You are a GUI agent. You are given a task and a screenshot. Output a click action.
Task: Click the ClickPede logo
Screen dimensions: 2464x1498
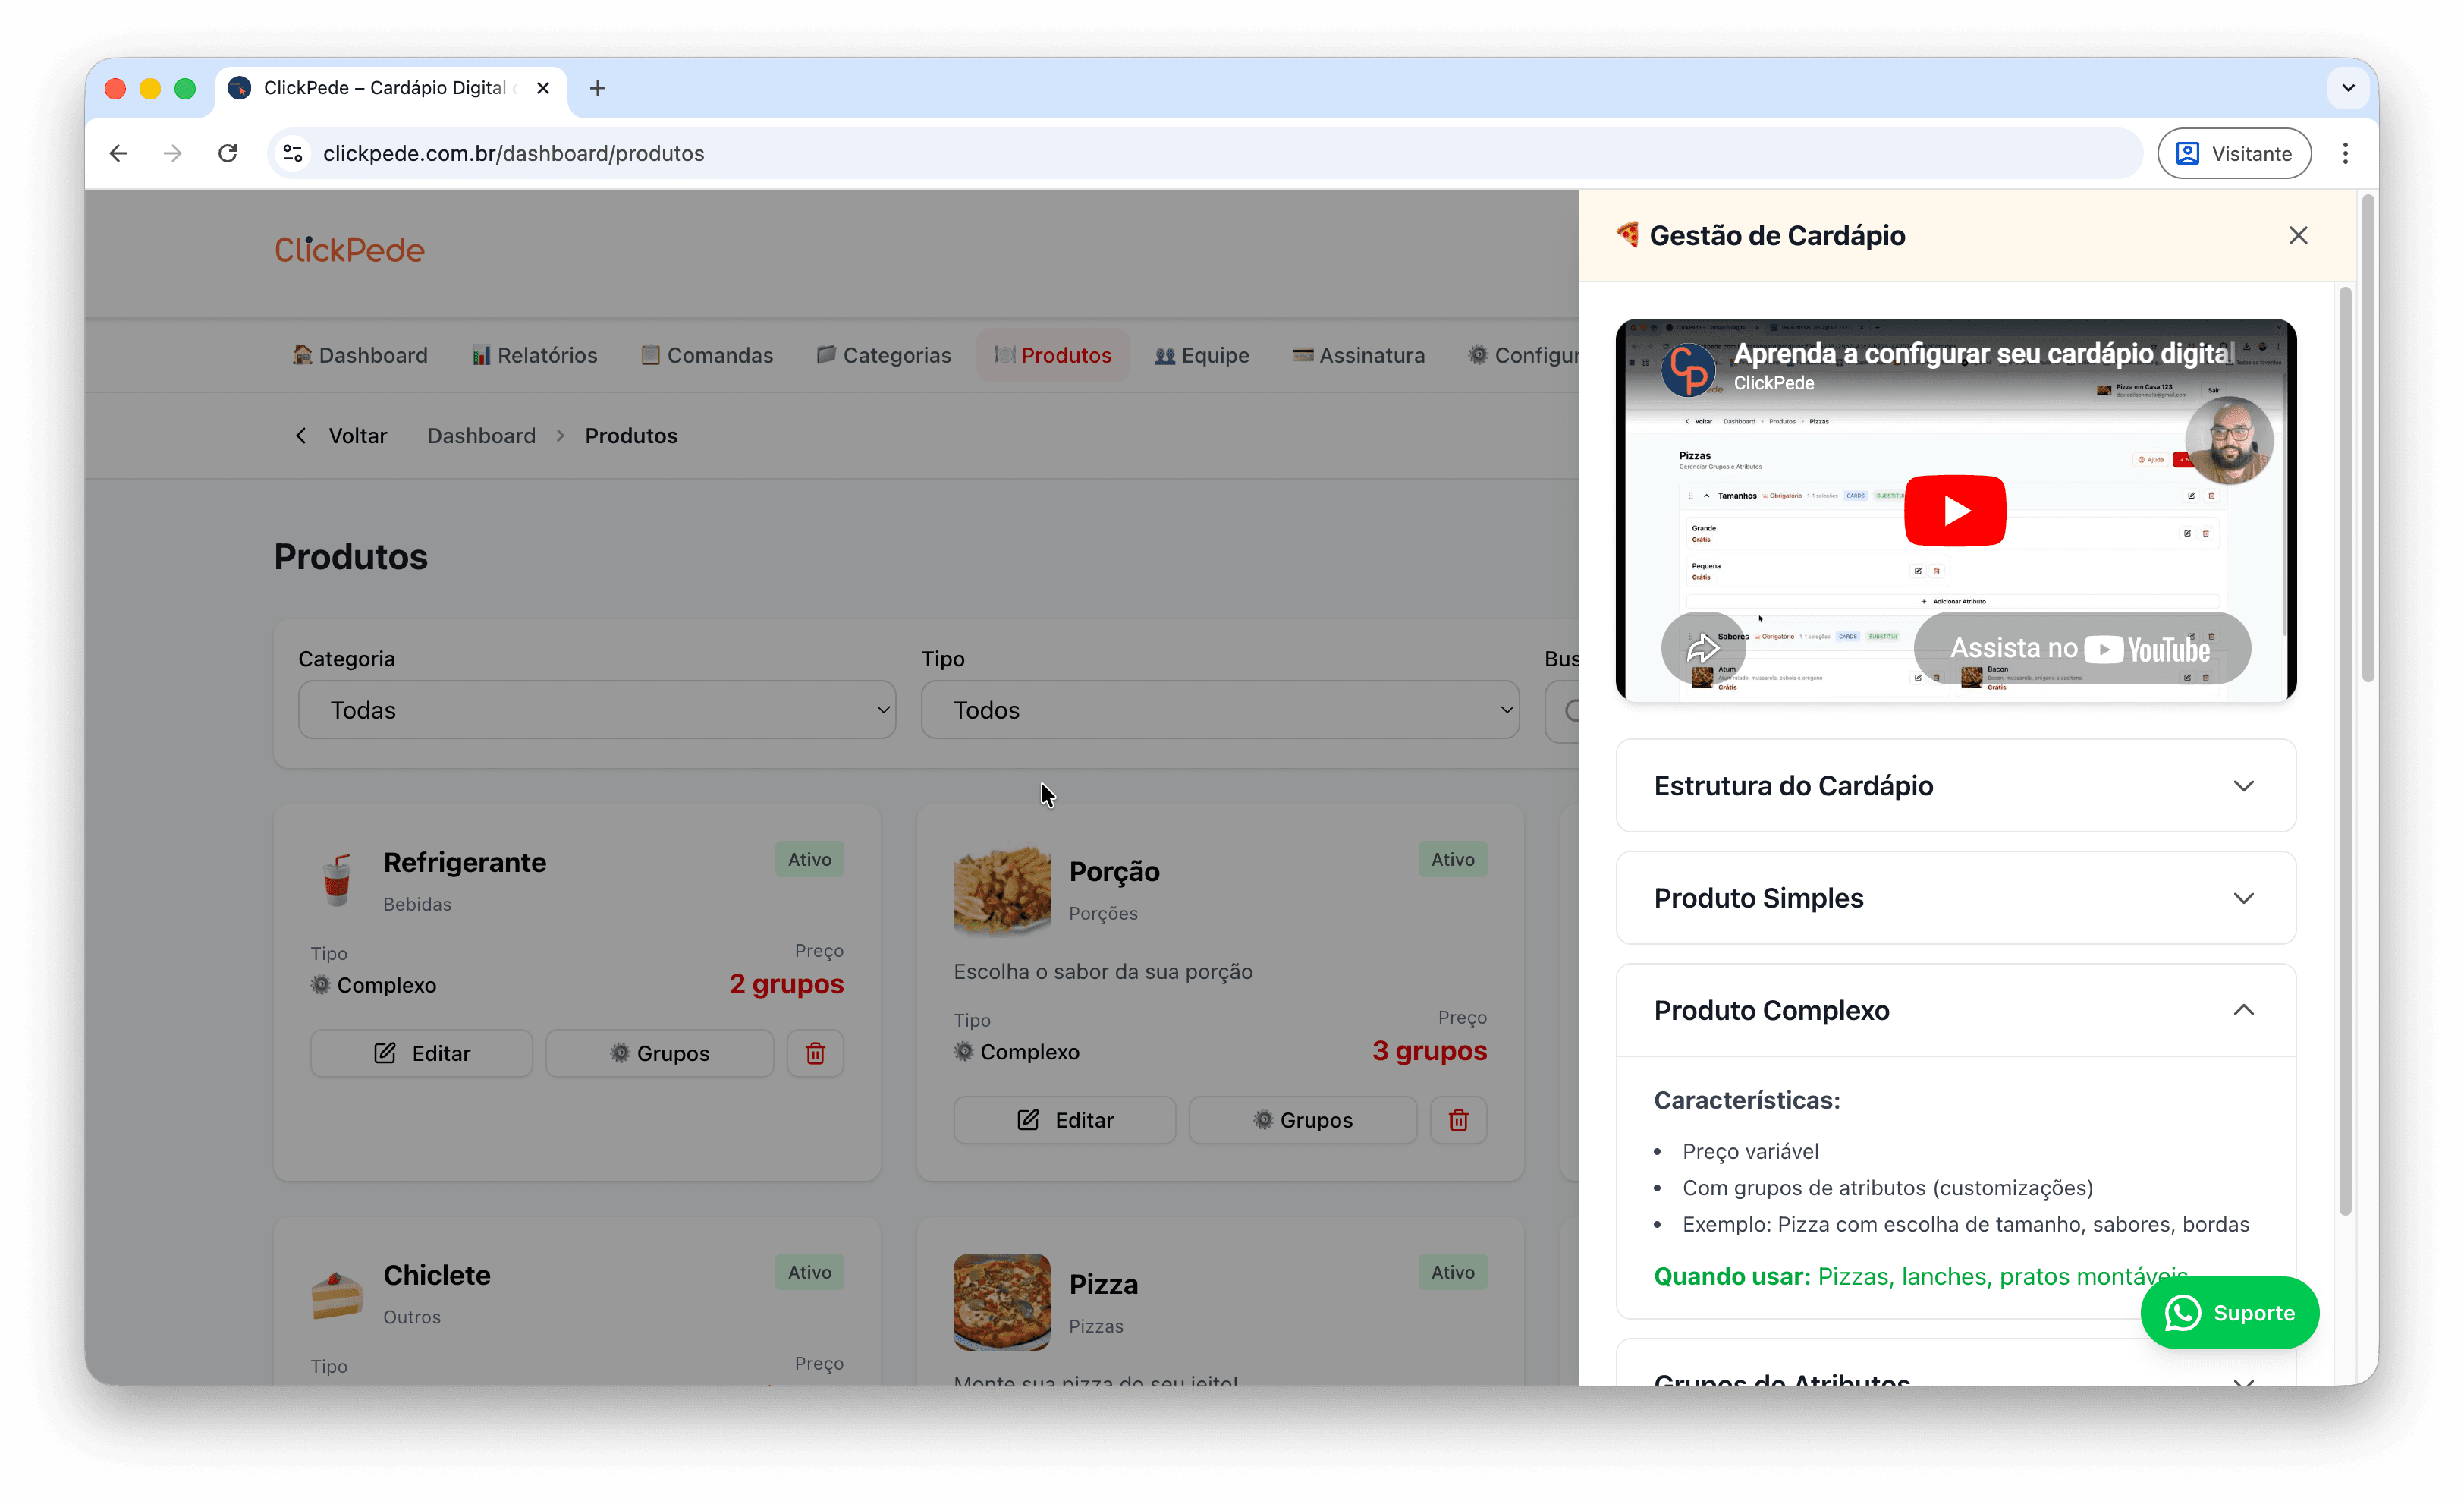point(349,250)
